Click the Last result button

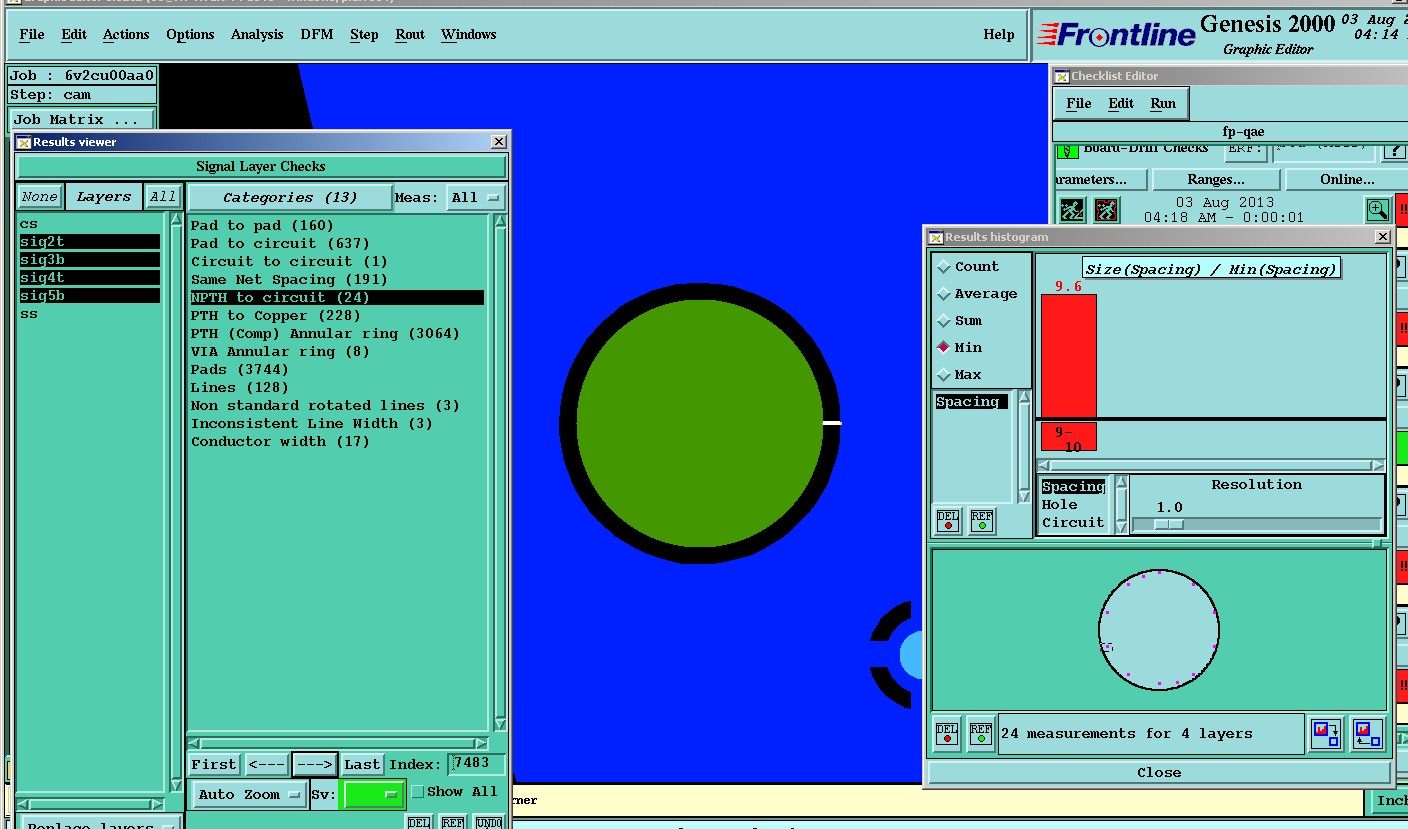click(362, 765)
